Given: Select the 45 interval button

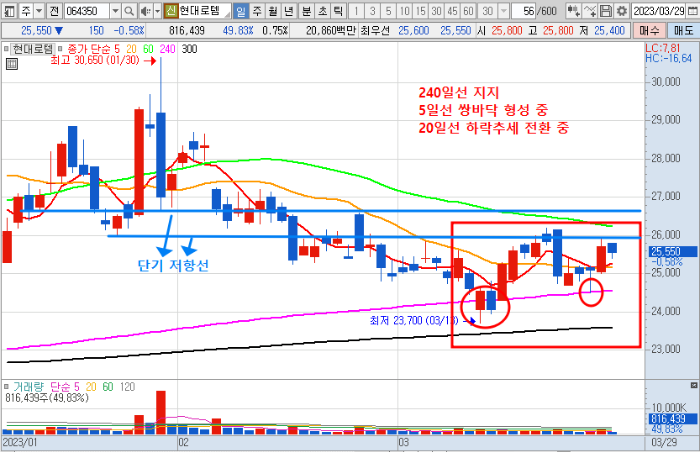Looking at the screenshot, I should click(452, 11).
